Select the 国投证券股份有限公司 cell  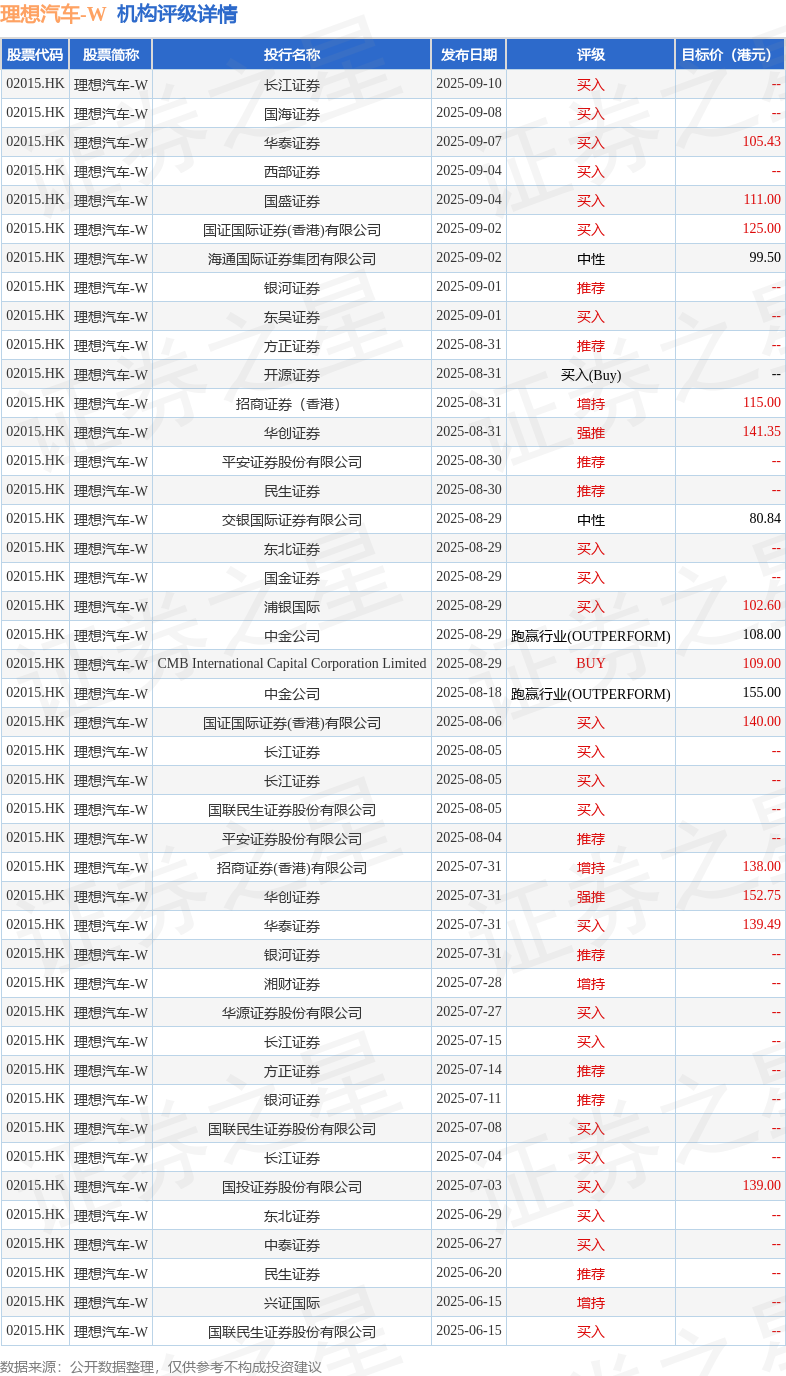[x=292, y=1187]
